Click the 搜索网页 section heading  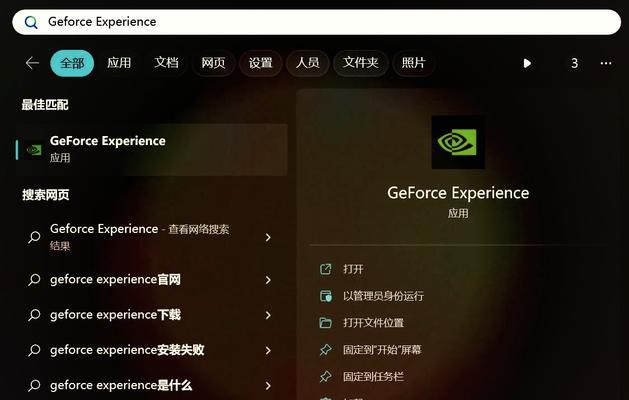46,195
